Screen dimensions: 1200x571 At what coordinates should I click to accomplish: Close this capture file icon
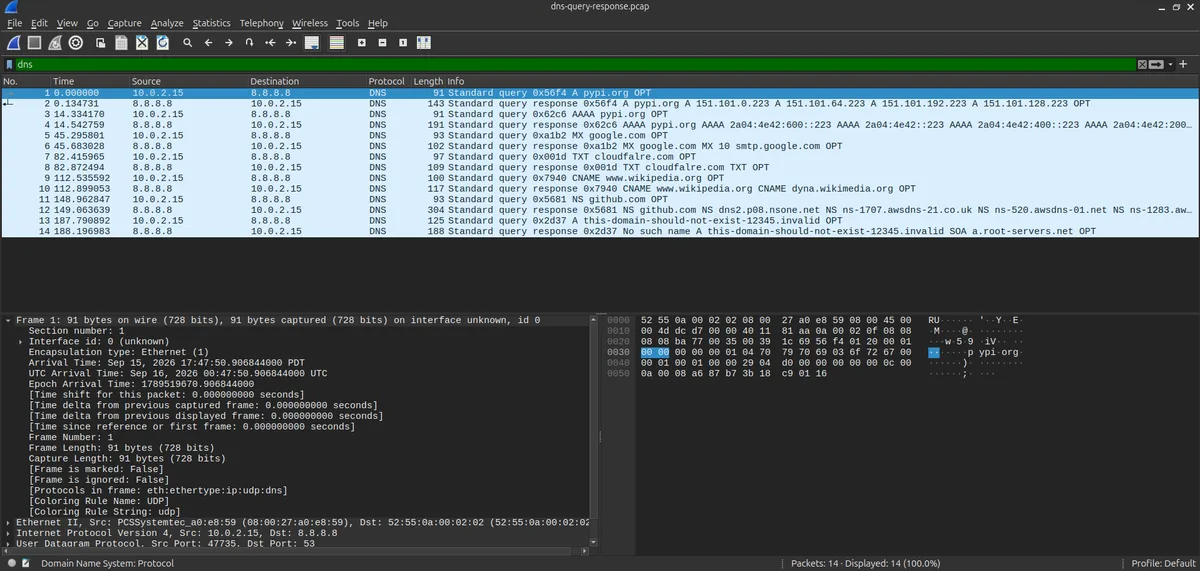[x=142, y=43]
